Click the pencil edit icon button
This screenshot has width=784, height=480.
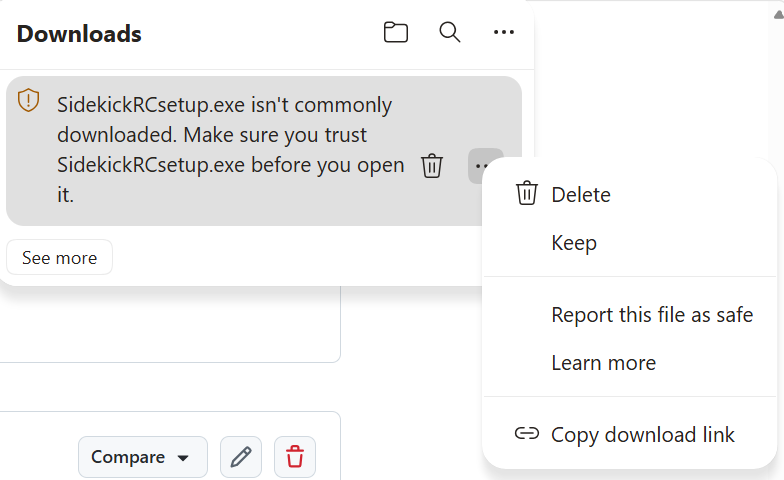click(241, 457)
